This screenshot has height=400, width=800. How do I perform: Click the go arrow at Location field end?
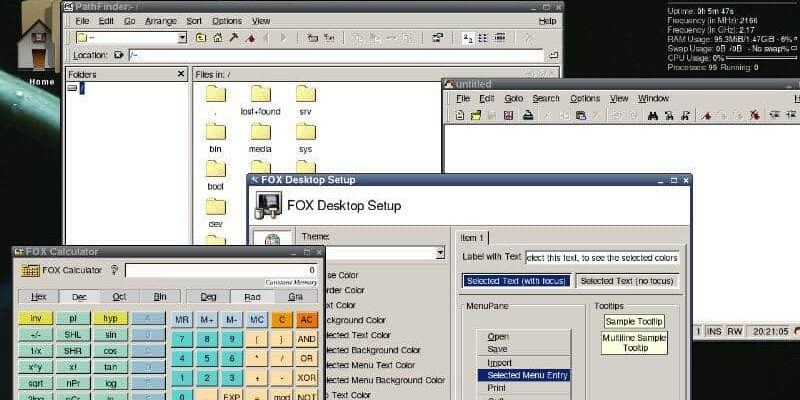click(554, 55)
